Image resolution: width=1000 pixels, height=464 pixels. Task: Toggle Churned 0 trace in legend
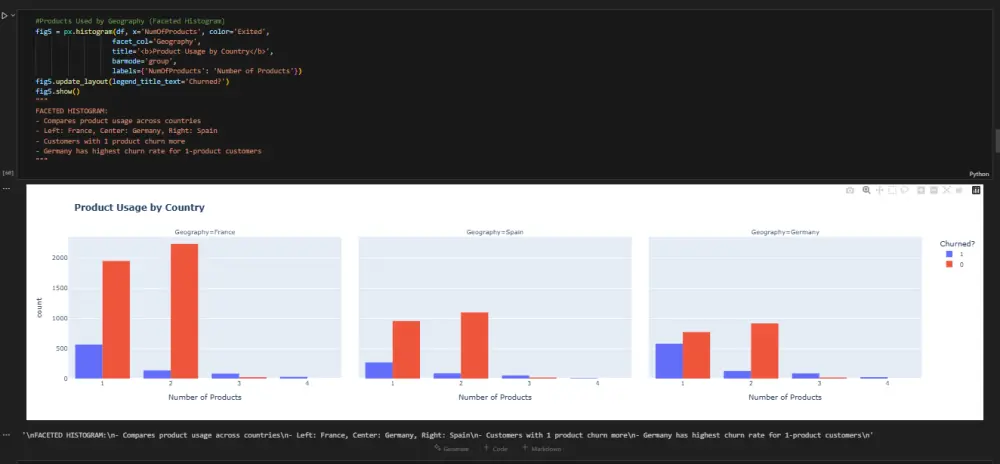(x=955, y=264)
